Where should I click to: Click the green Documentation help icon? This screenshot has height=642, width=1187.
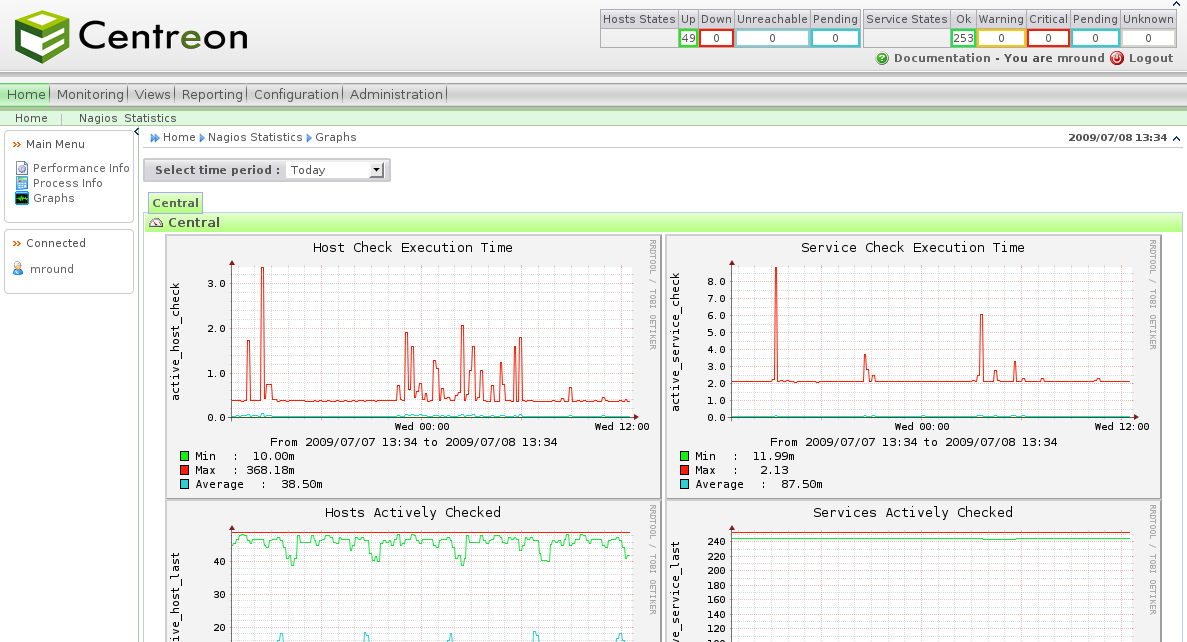coord(882,58)
